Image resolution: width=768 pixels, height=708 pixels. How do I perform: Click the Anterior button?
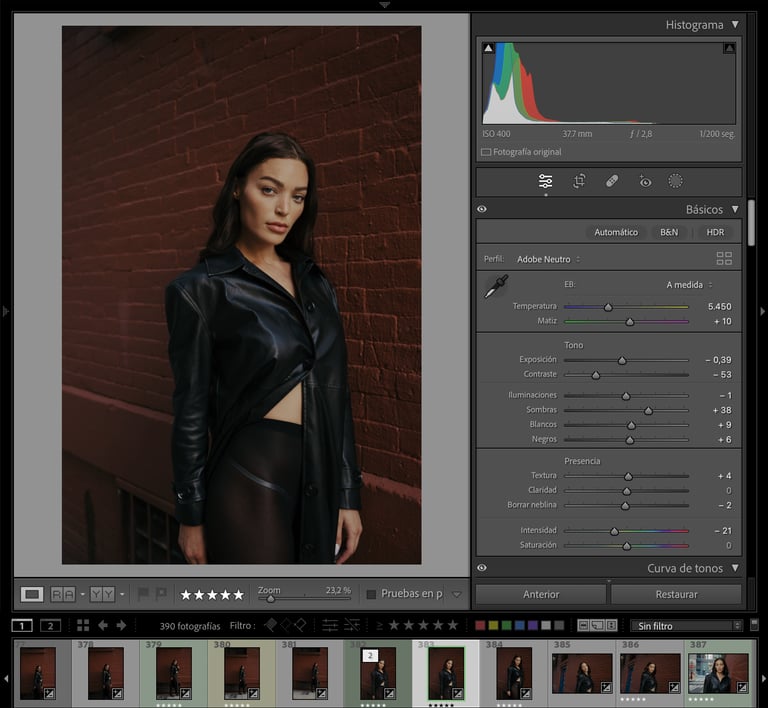541,594
